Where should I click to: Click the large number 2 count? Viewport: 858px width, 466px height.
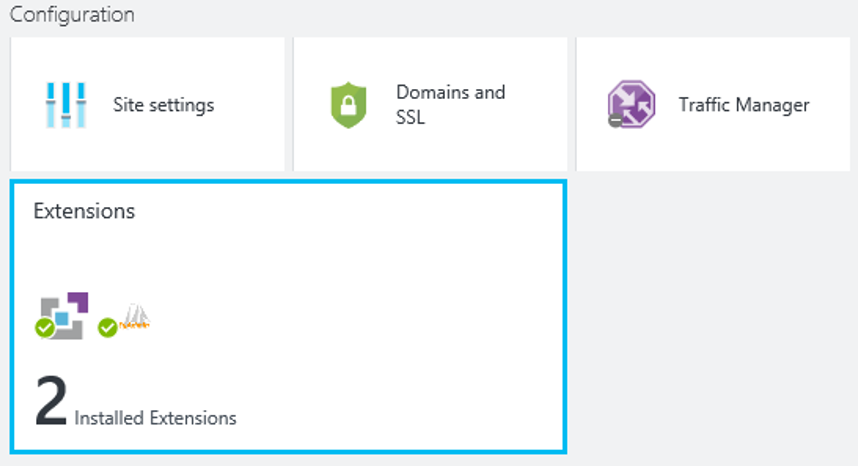click(x=50, y=402)
